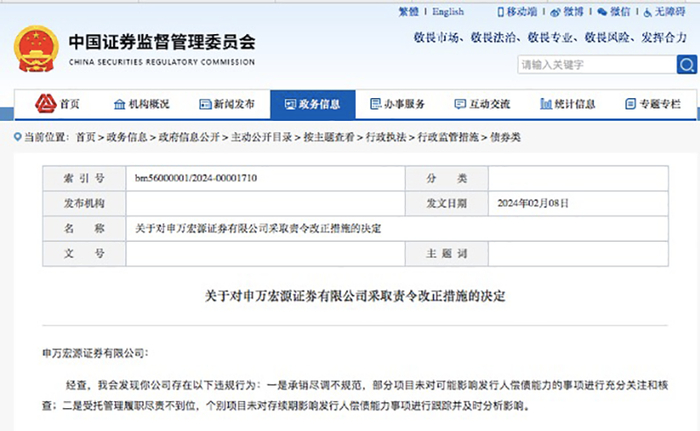This screenshot has height=431, width=700.
Task: Open the 无障碍 accessibility link
Action: pos(670,12)
